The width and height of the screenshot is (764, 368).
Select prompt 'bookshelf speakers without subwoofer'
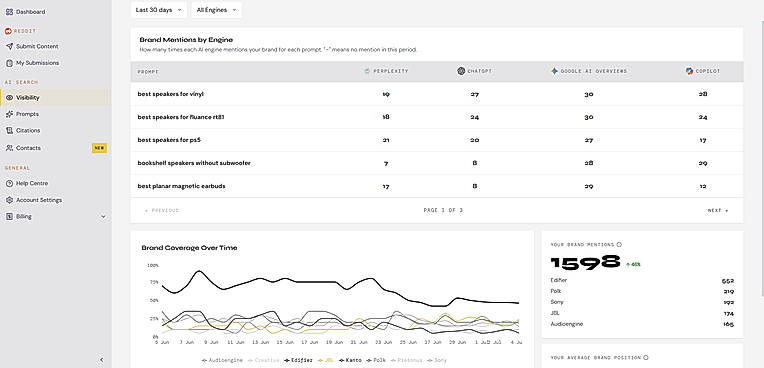coord(194,163)
